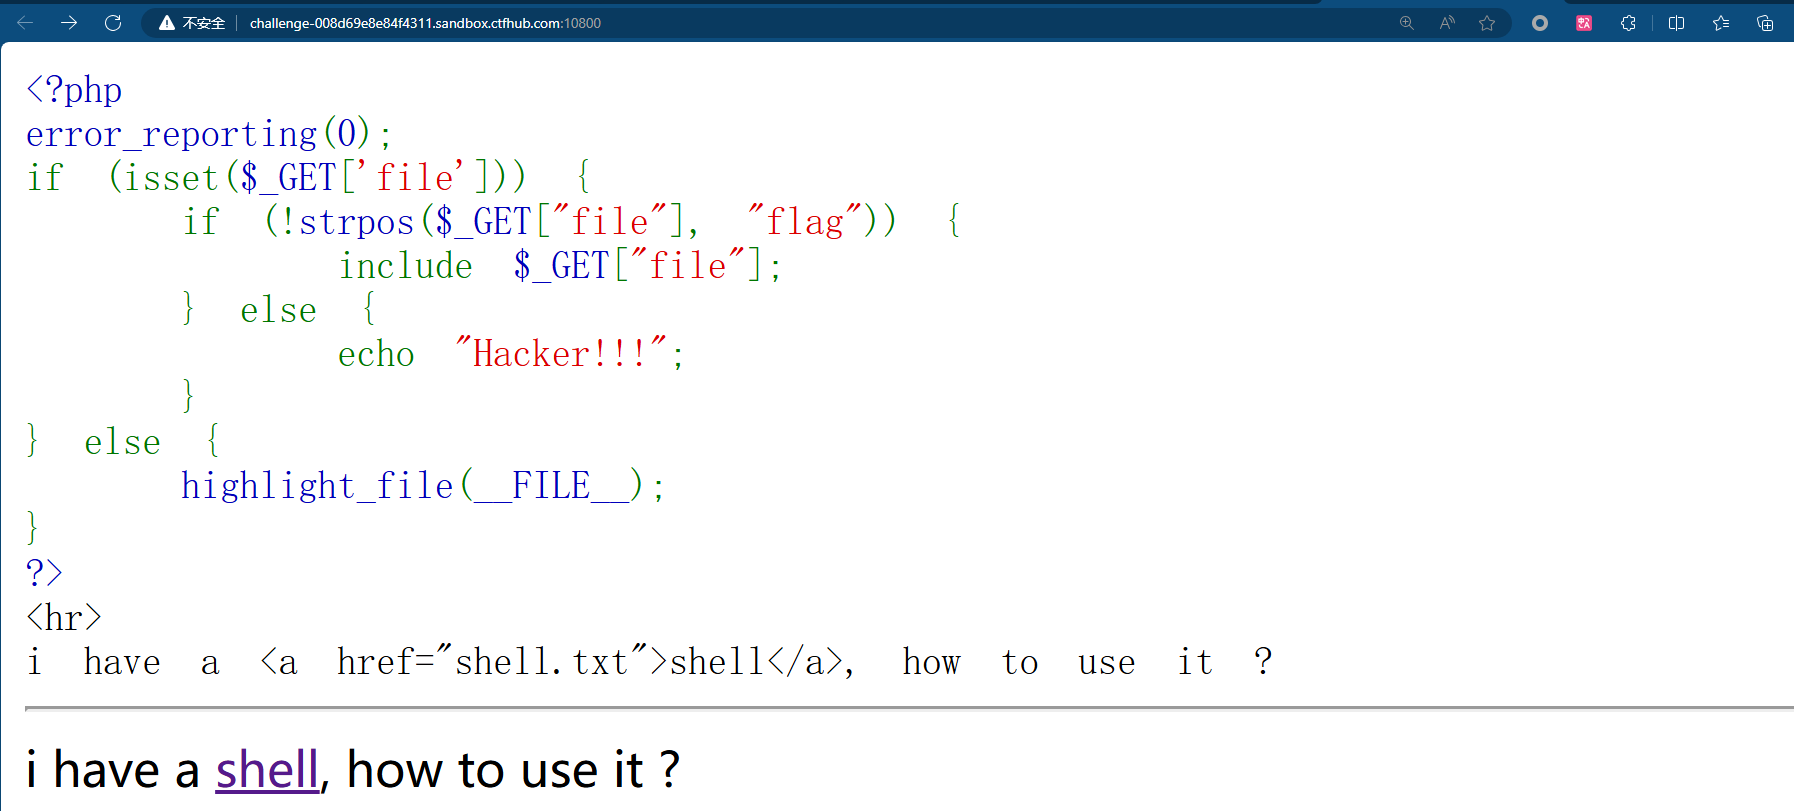
Task: Click the gray circle extension icon
Action: pyautogui.click(x=1540, y=23)
